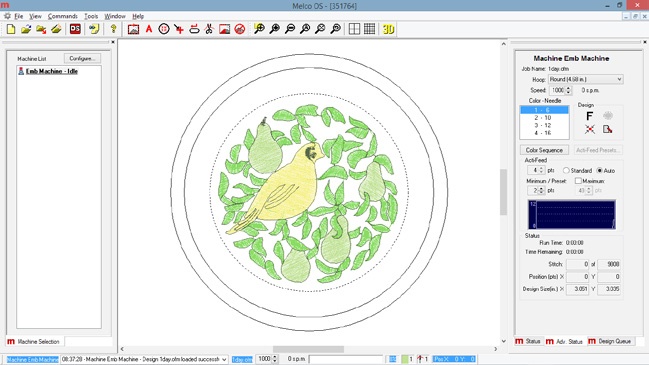Click the yellow note icon in toolbar

tap(94, 29)
